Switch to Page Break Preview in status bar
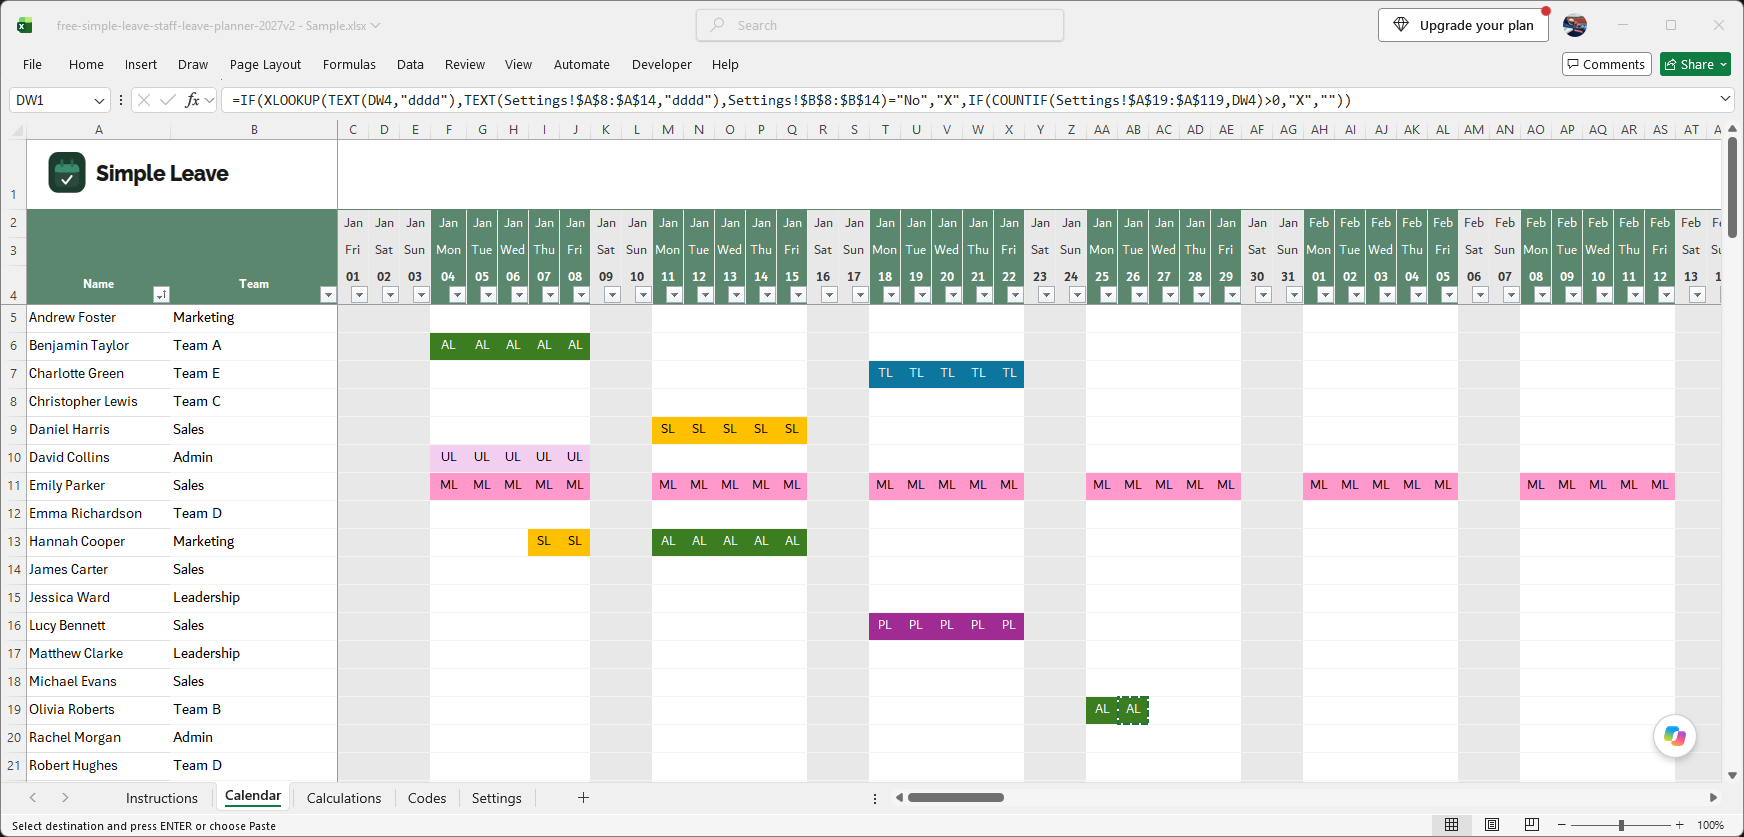The image size is (1744, 837). (x=1532, y=825)
